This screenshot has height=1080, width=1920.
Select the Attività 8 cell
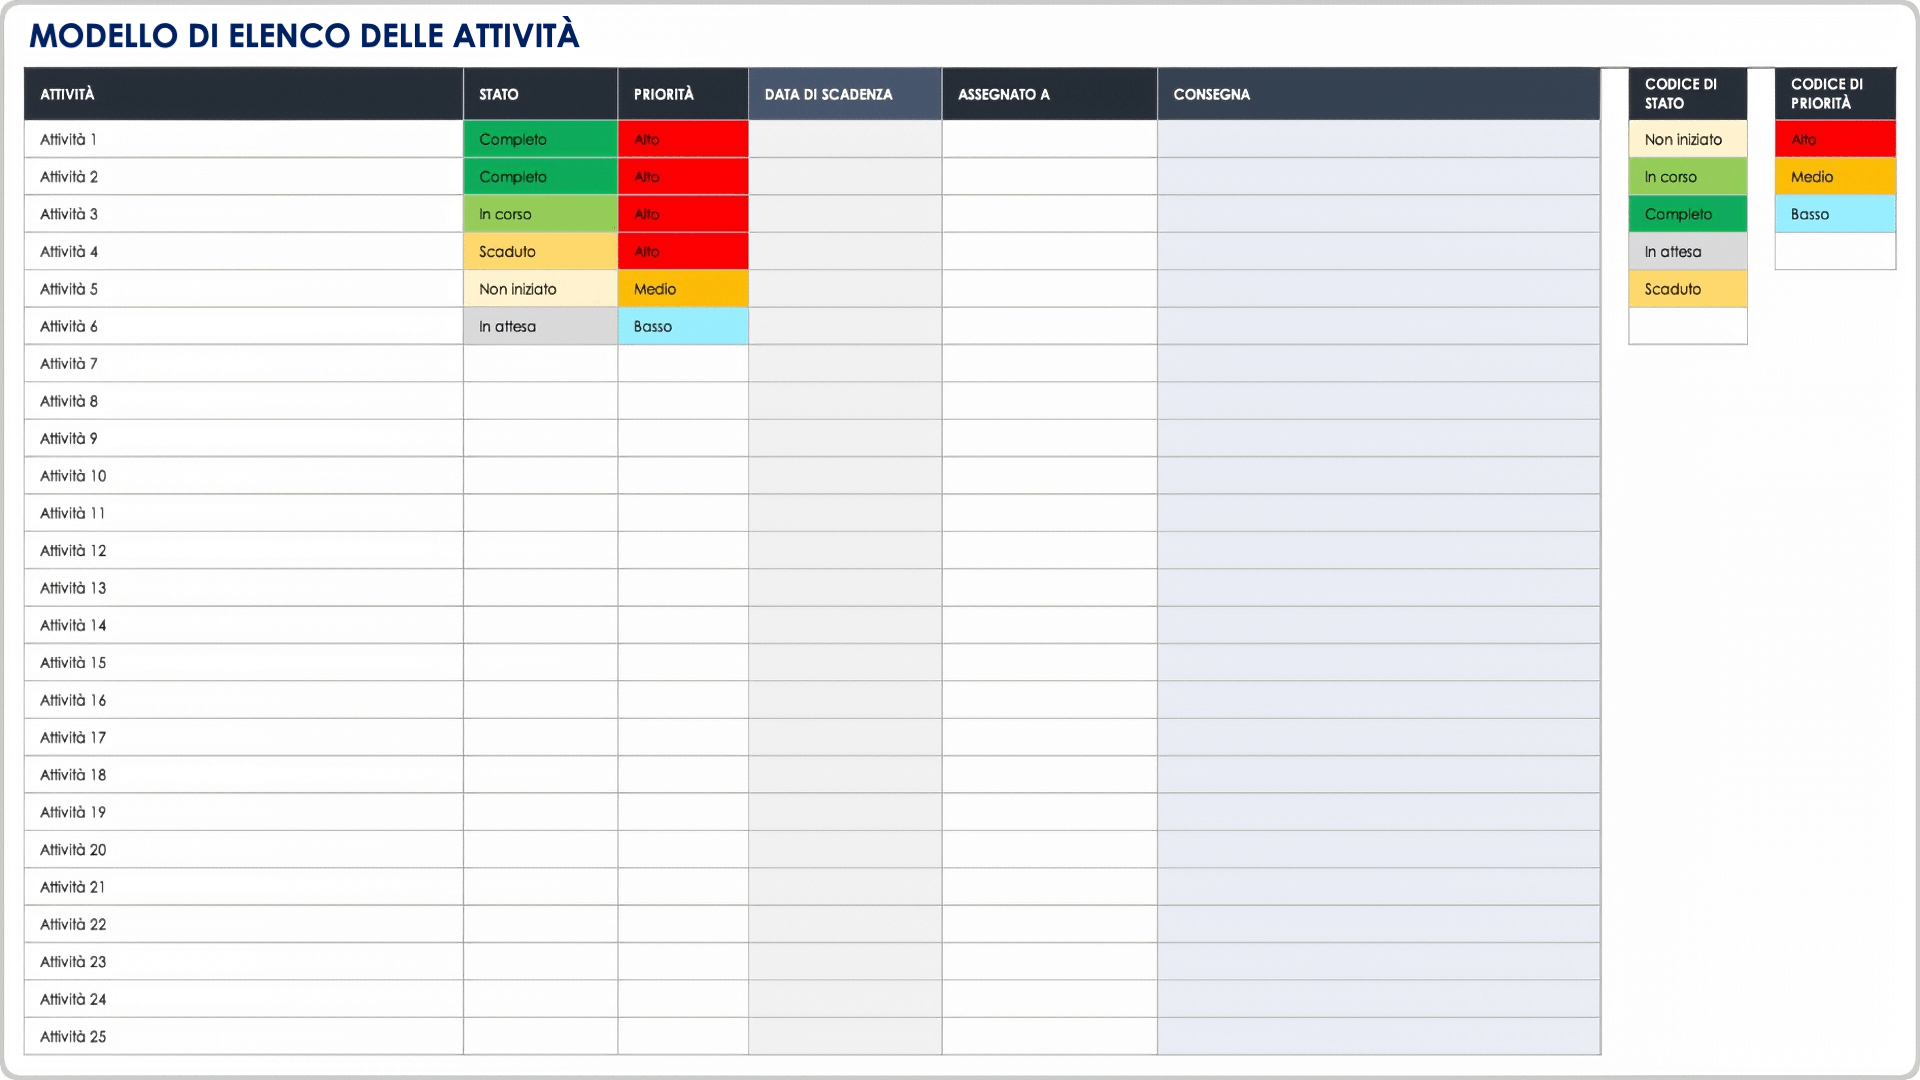(243, 401)
